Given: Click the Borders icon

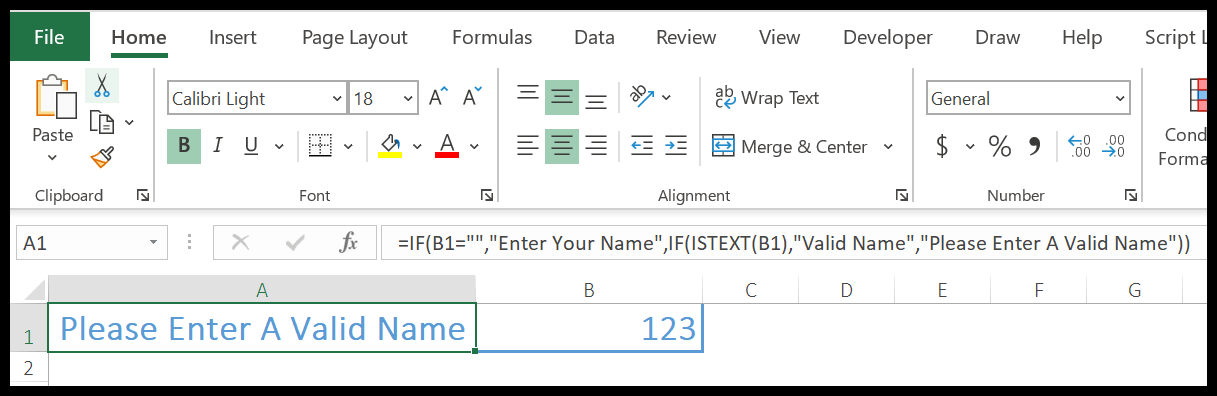Looking at the screenshot, I should (x=320, y=146).
